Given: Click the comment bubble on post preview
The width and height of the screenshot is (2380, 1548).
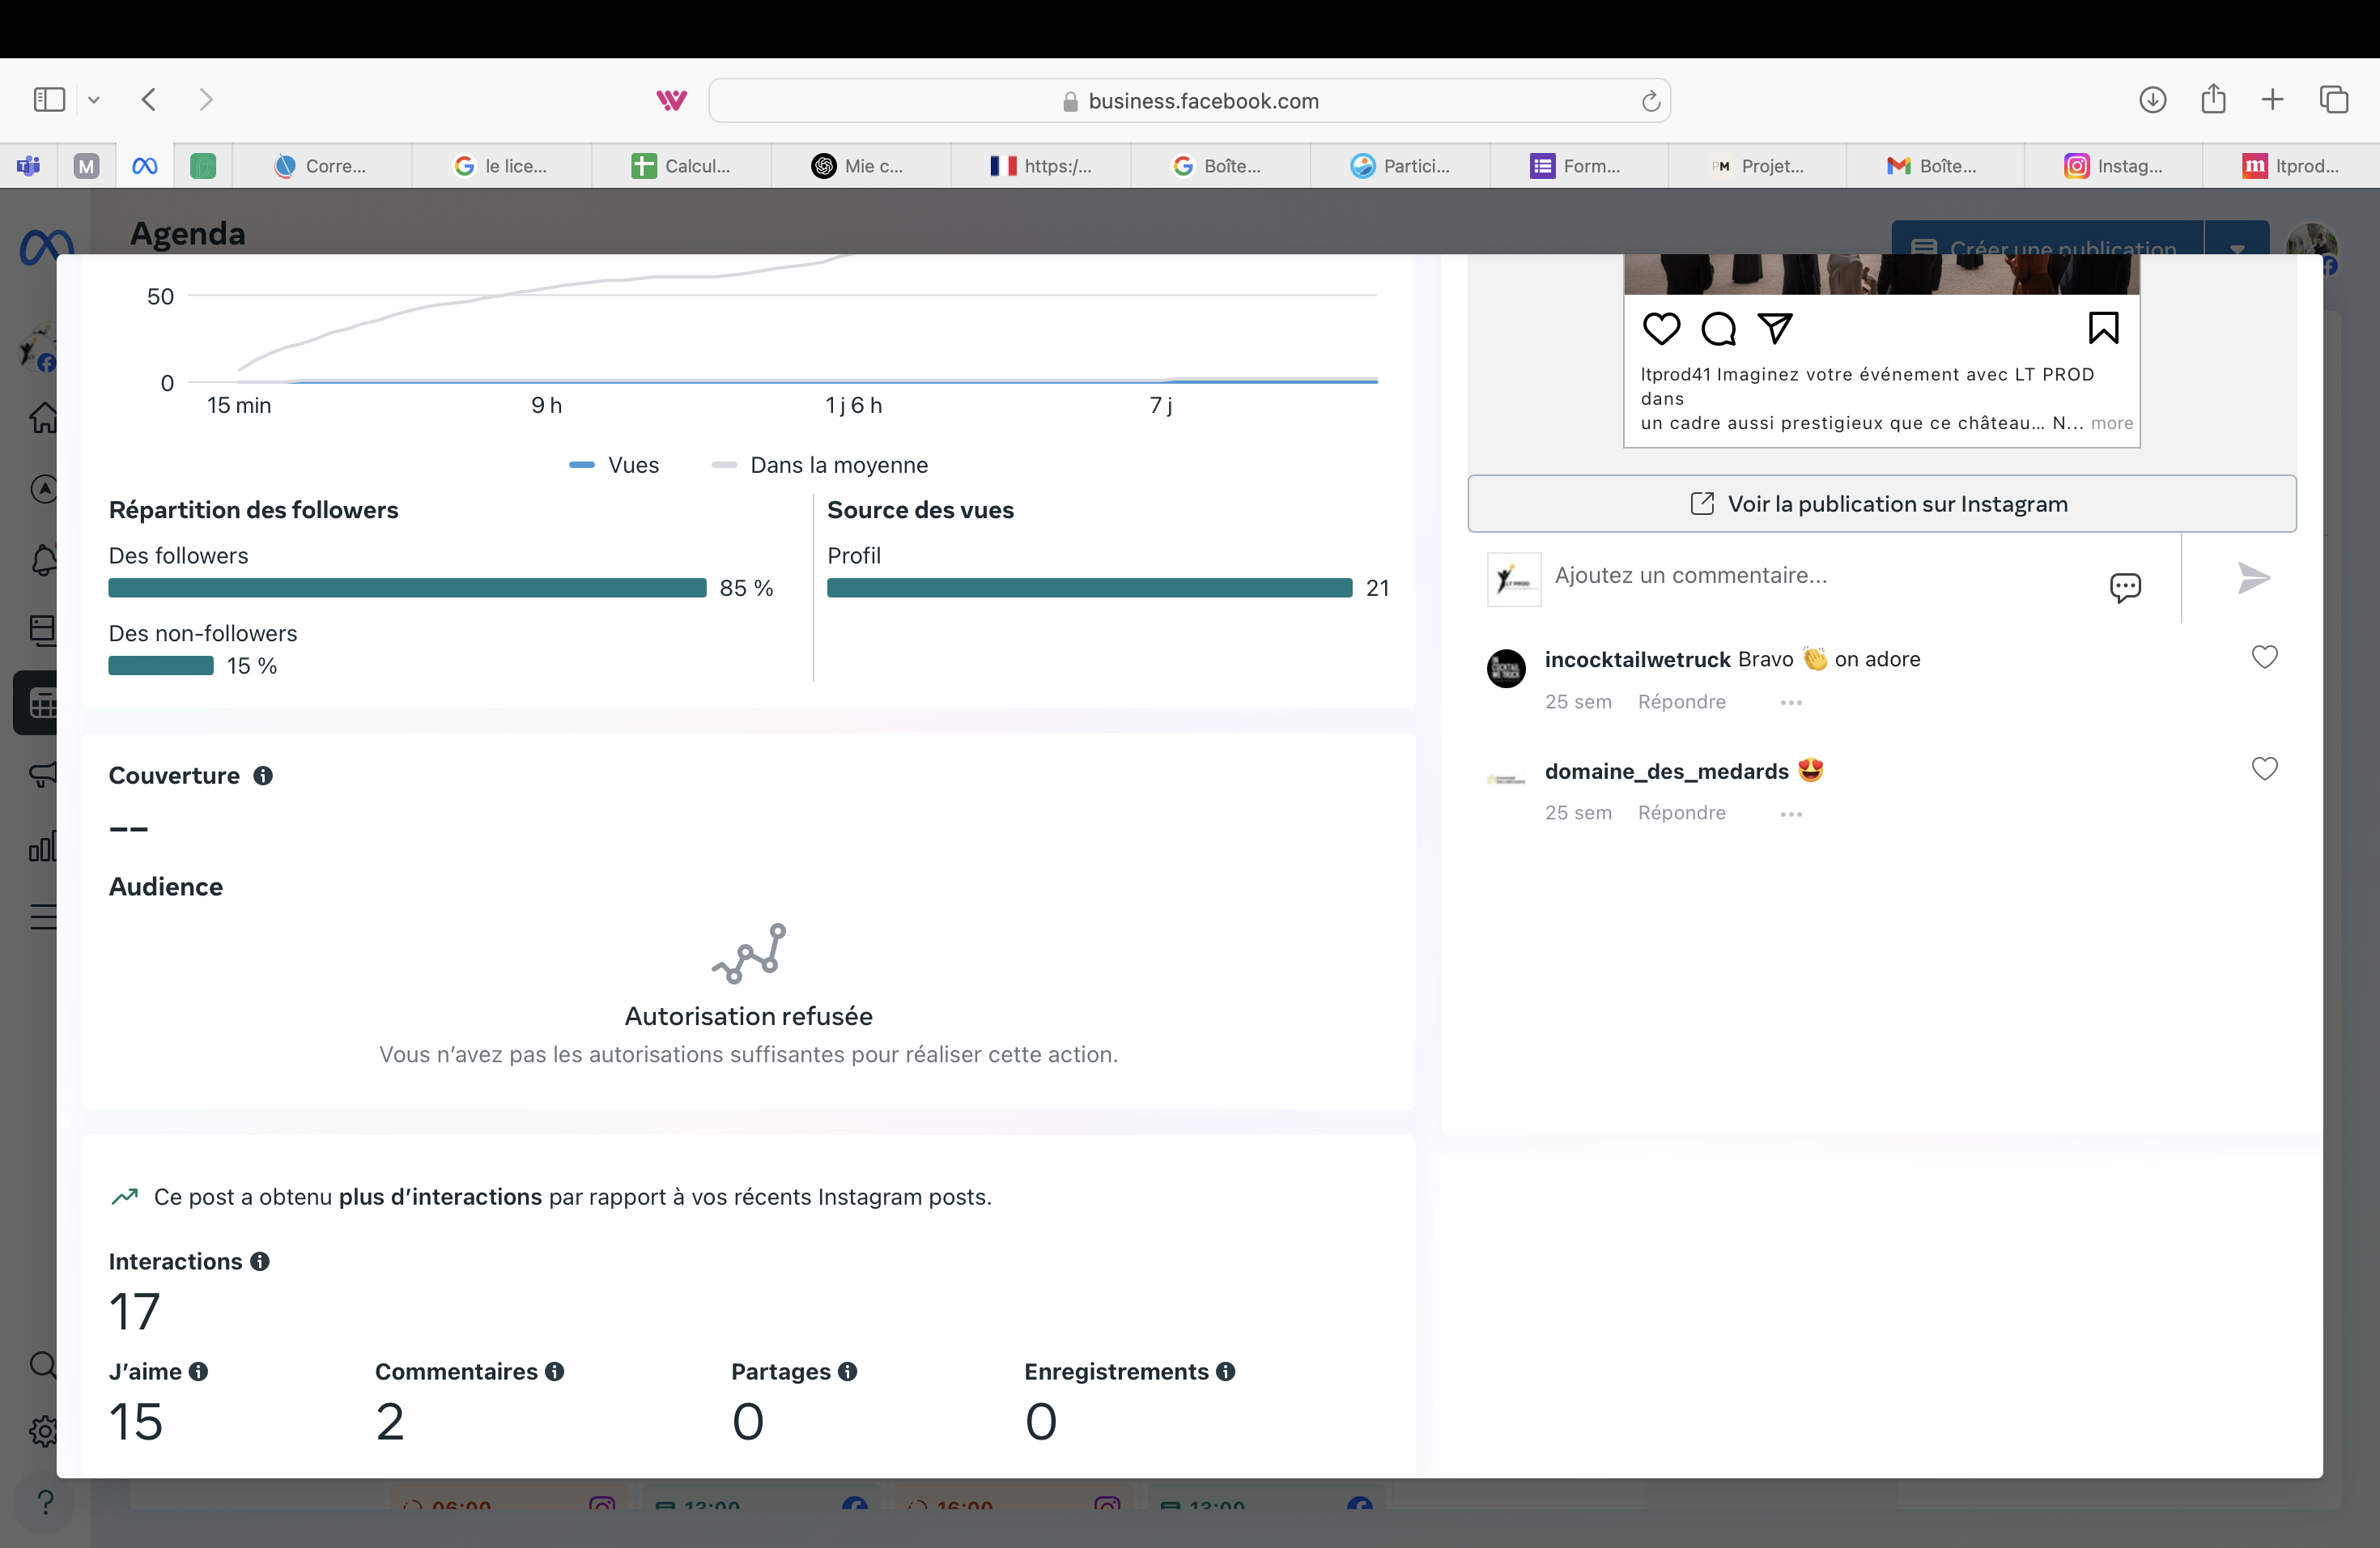Looking at the screenshot, I should click(1718, 328).
